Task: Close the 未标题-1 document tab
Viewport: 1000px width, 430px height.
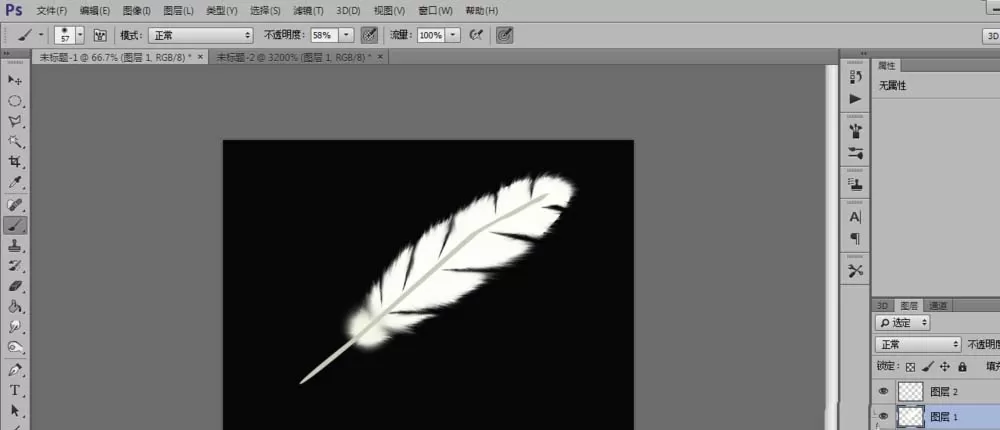Action: tap(200, 57)
